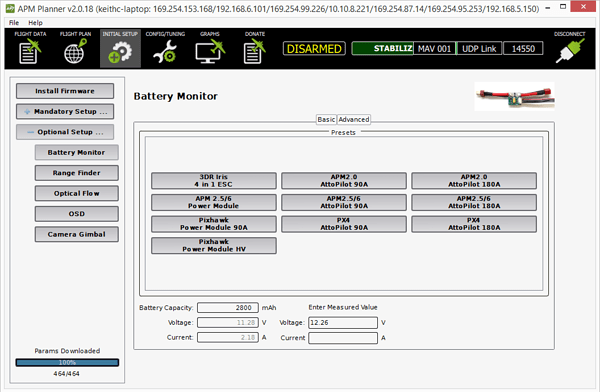Screen dimensions: 600x392
Task: Select APM2.0 AttoPilot 180A preset
Action: point(474,181)
